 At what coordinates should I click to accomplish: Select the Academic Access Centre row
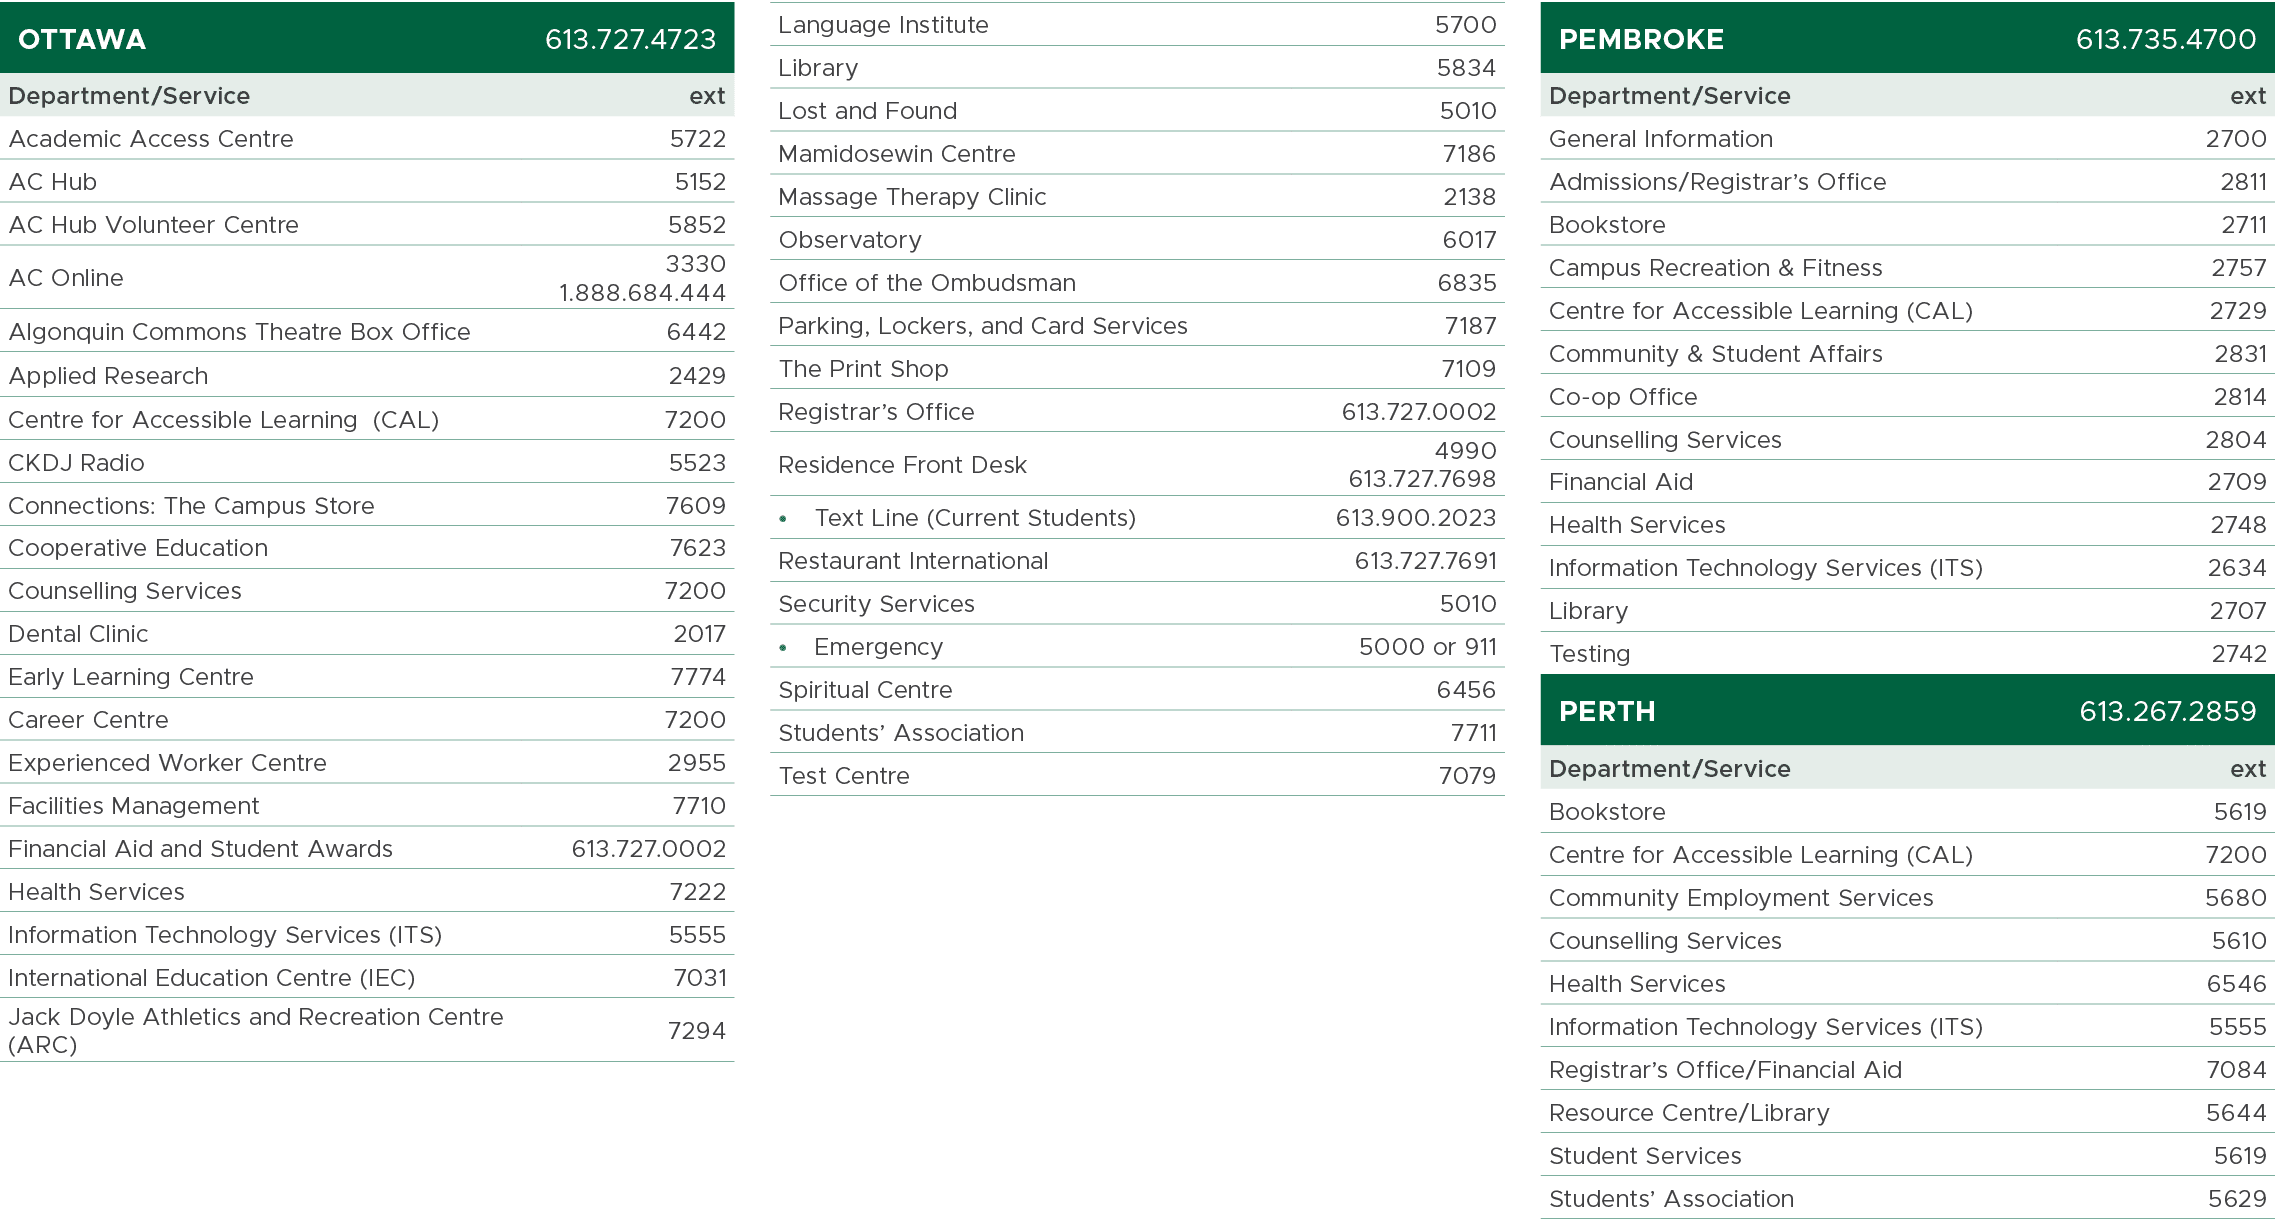[151, 139]
